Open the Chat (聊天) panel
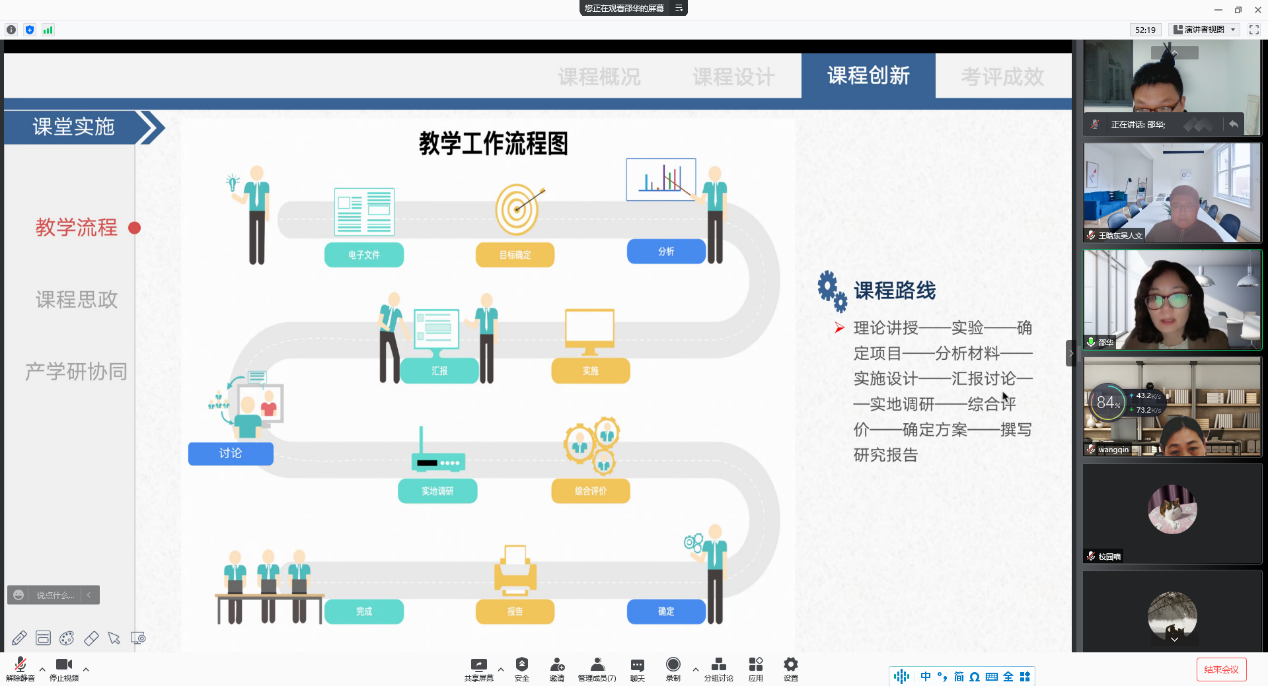The width and height of the screenshot is (1268, 686). coord(637,668)
